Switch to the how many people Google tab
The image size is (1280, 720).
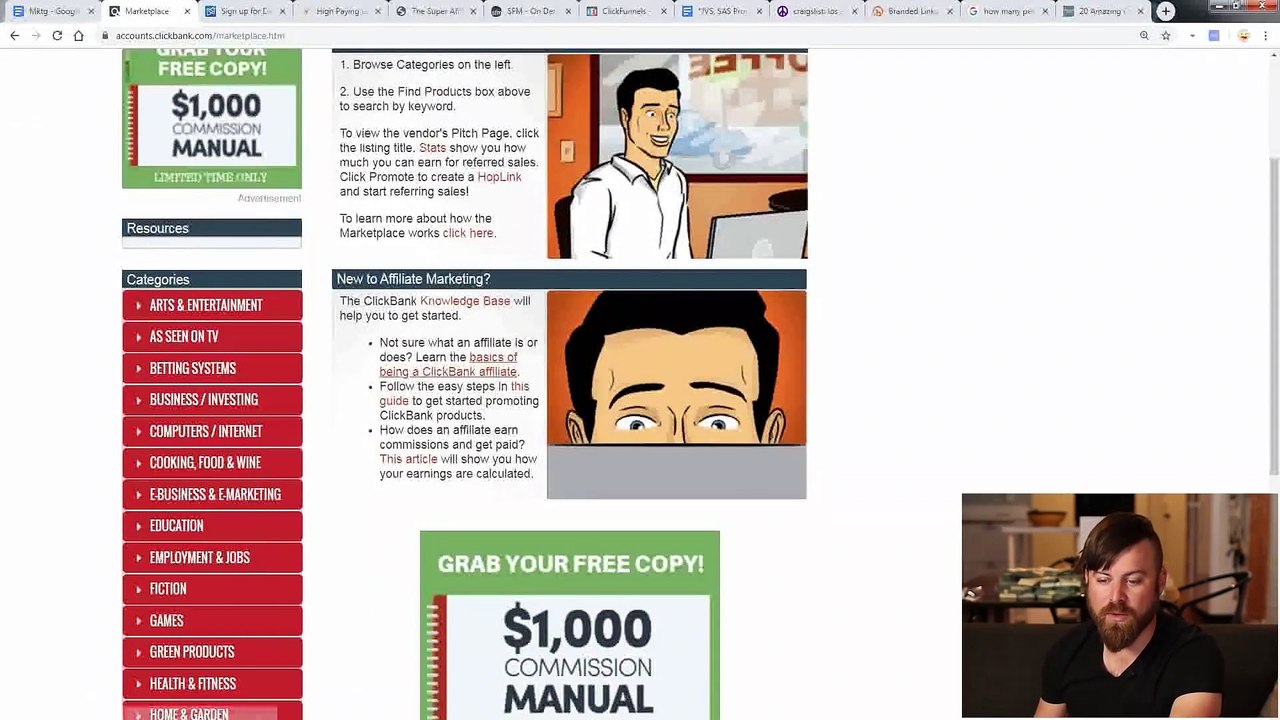(1009, 11)
